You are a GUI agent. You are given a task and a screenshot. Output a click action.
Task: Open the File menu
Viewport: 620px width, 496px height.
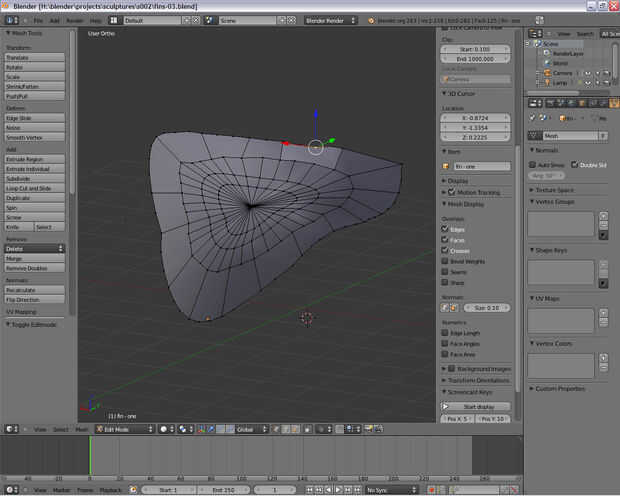[x=38, y=20]
